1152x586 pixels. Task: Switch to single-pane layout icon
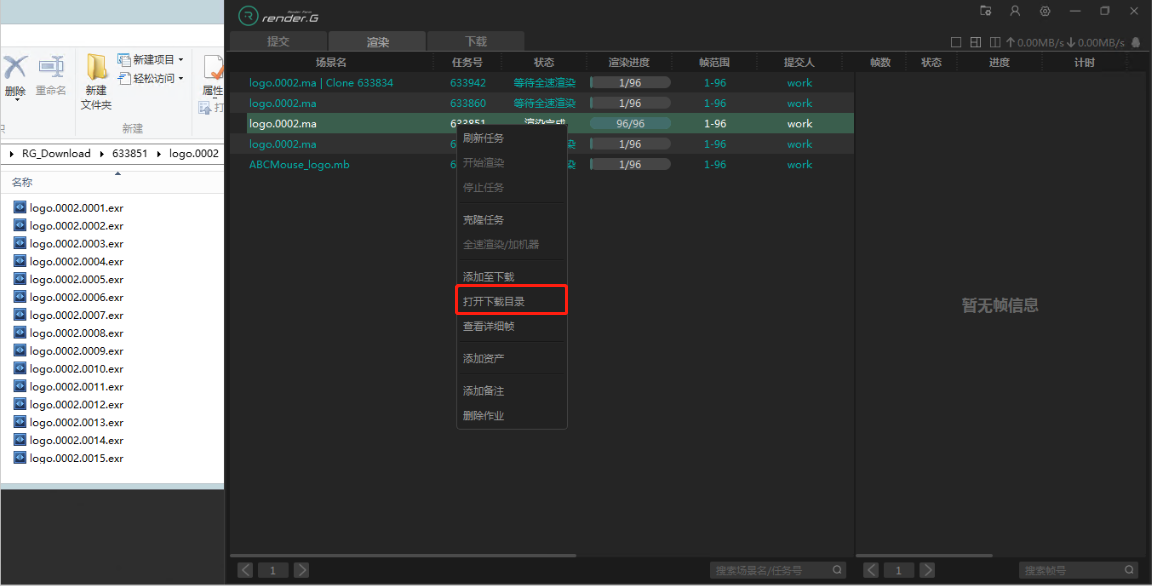point(956,42)
